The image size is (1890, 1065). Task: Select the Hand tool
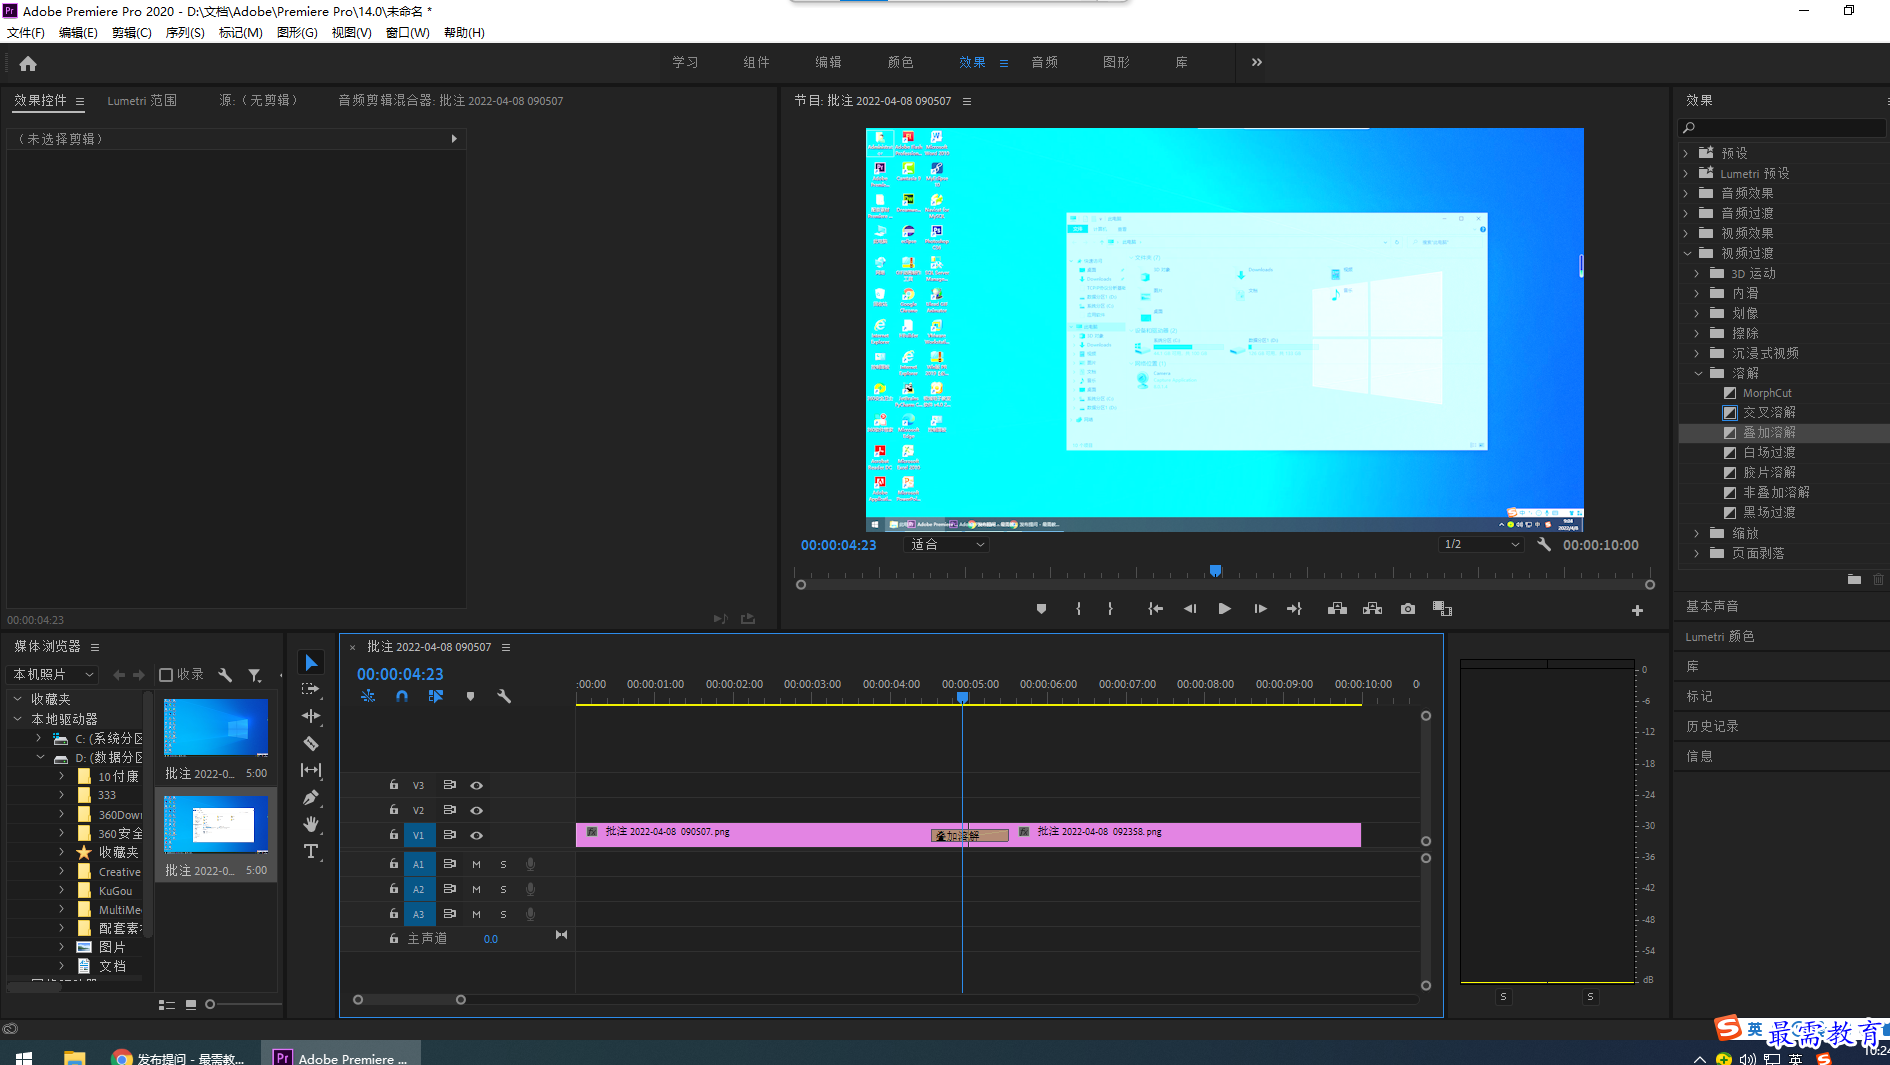(x=311, y=824)
